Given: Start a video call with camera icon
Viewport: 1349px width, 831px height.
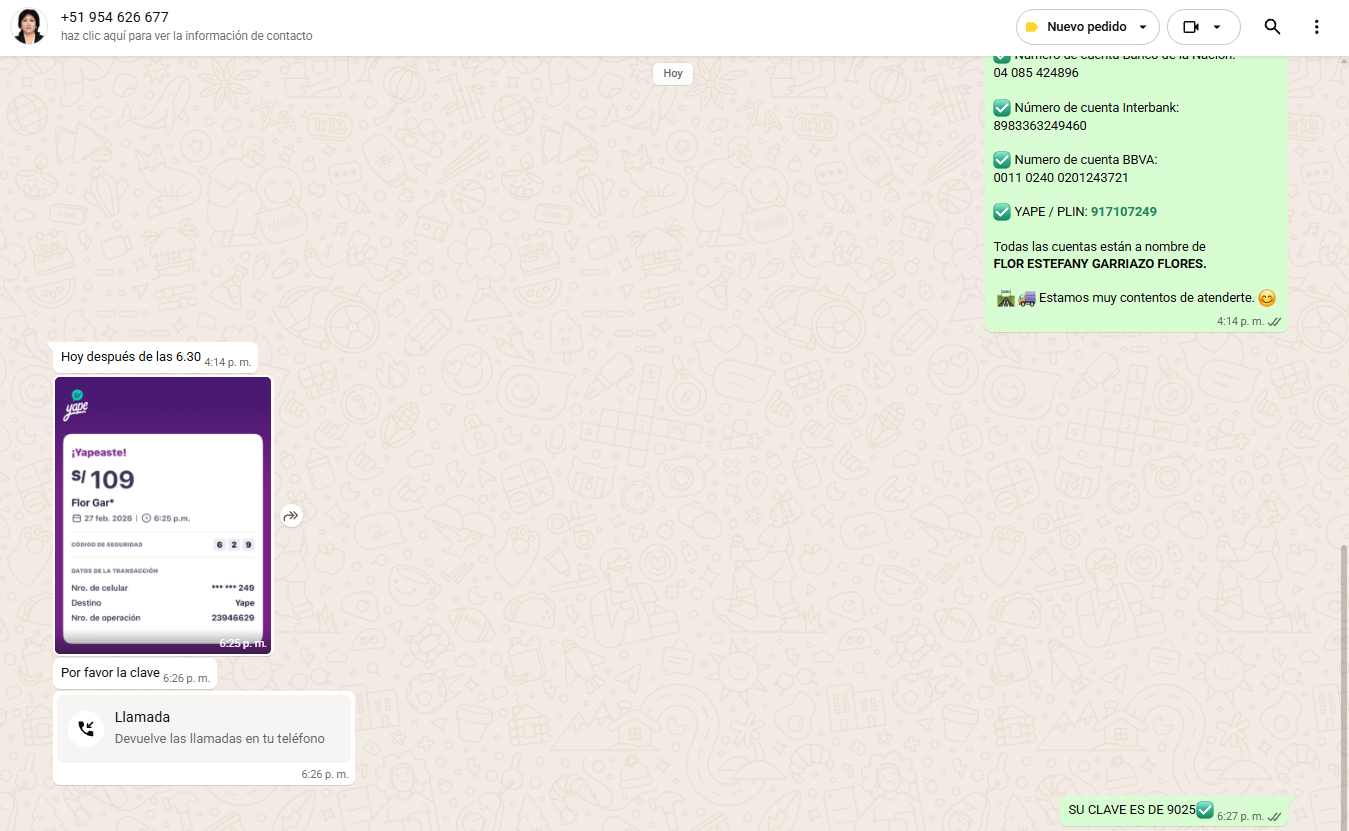Looking at the screenshot, I should [x=1190, y=27].
